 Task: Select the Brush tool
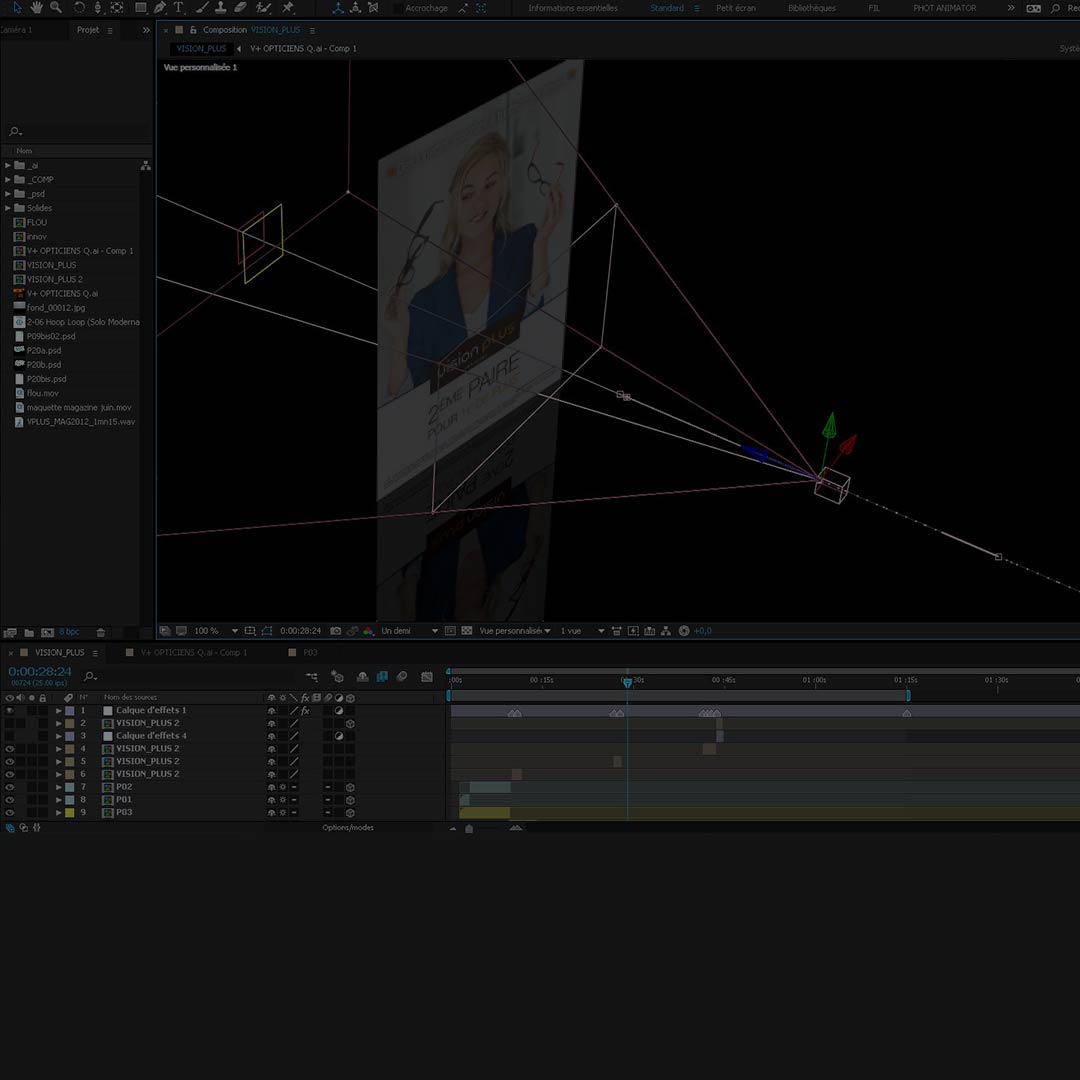[x=202, y=8]
